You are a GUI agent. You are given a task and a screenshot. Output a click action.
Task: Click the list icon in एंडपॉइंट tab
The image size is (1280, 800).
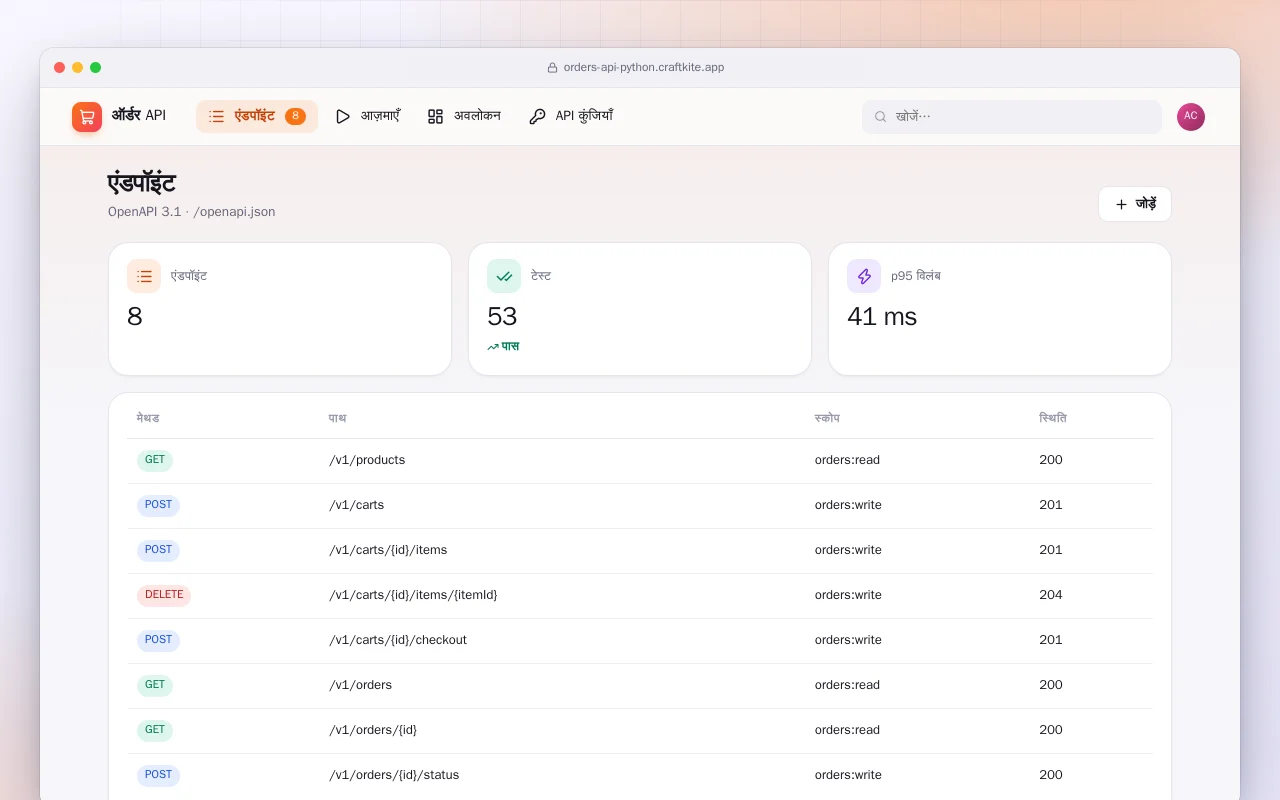point(216,116)
